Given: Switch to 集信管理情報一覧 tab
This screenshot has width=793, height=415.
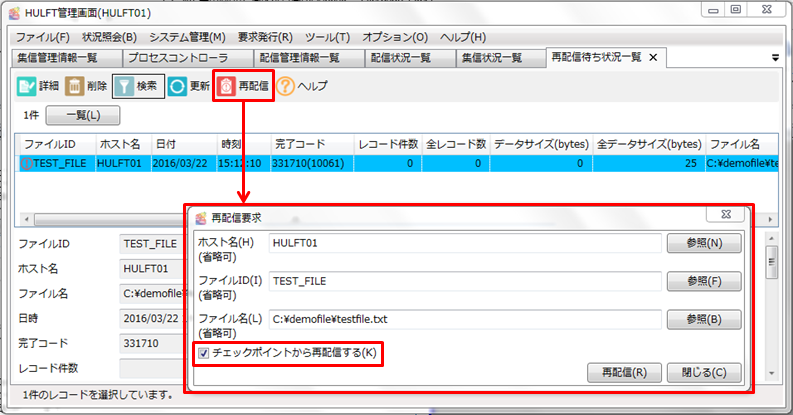Looking at the screenshot, I should 67,58.
